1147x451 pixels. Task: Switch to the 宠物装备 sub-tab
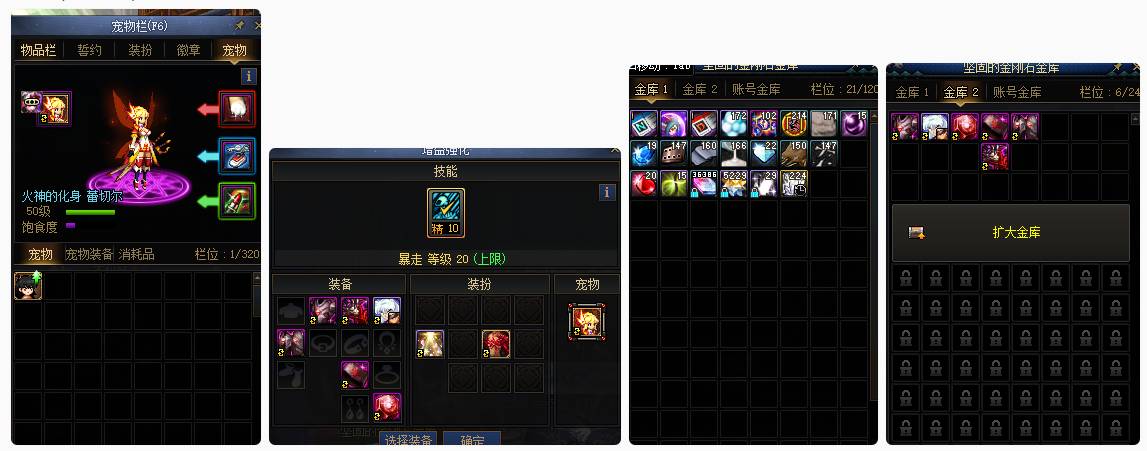pyautogui.click(x=89, y=254)
